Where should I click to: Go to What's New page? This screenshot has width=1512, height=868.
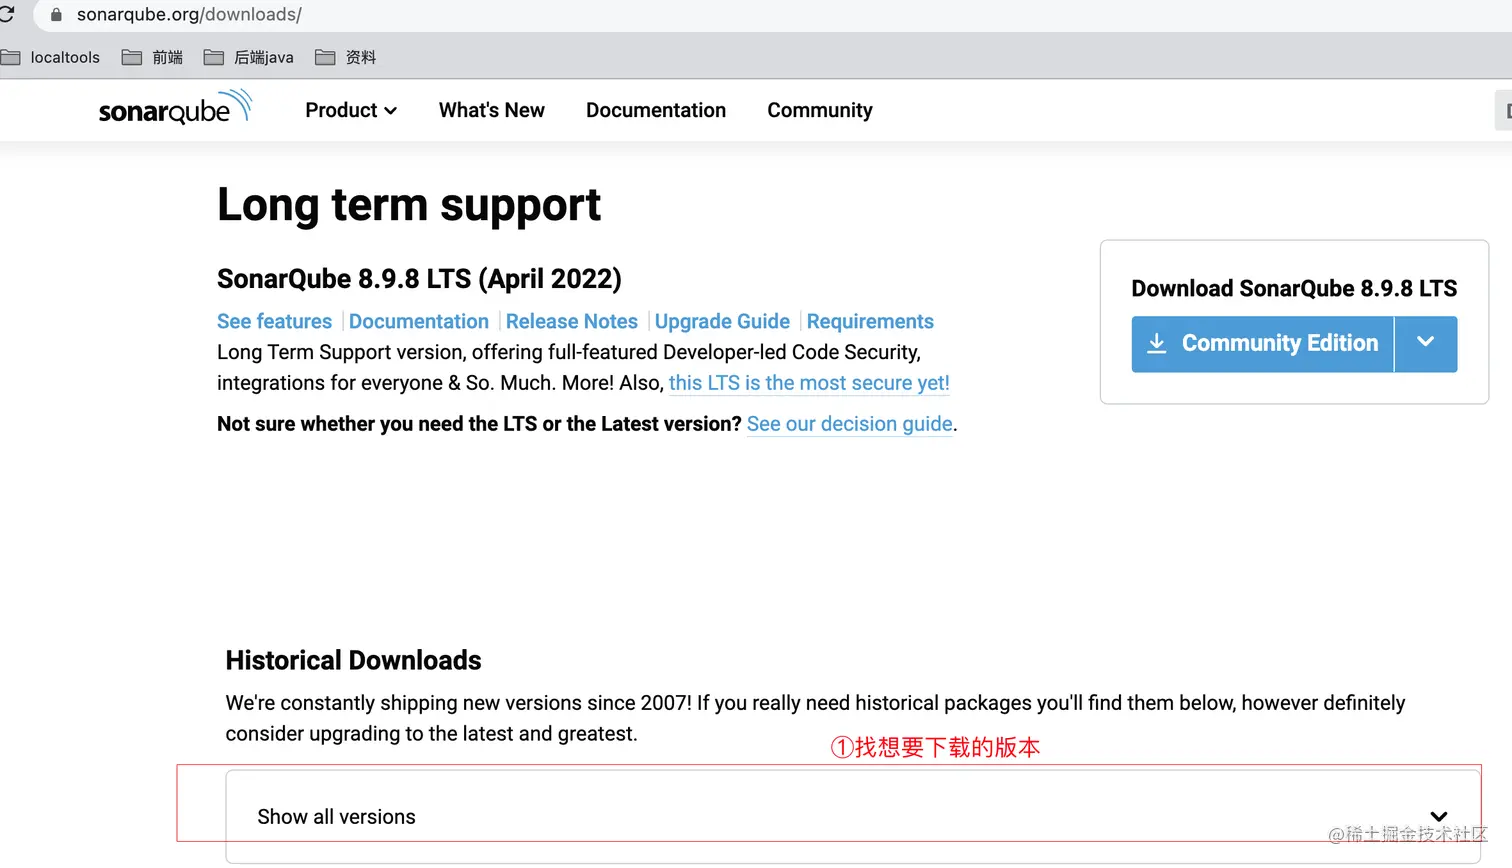coord(491,110)
